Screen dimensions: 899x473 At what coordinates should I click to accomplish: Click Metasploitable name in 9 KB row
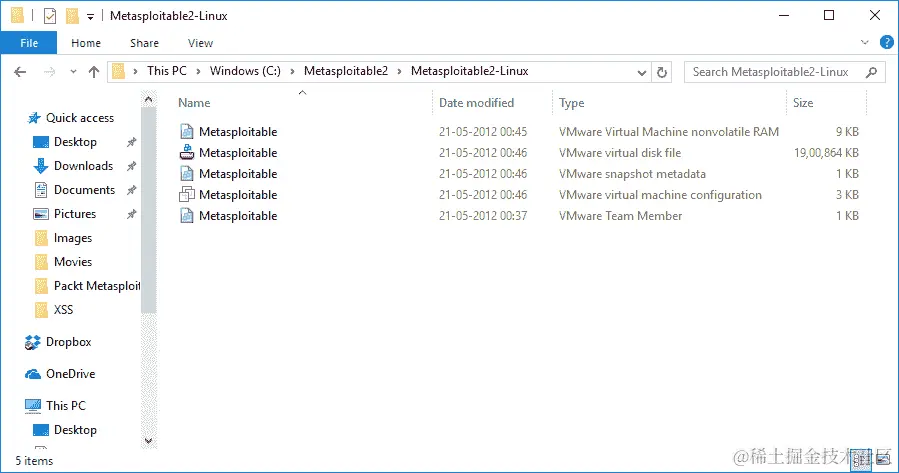point(238,132)
